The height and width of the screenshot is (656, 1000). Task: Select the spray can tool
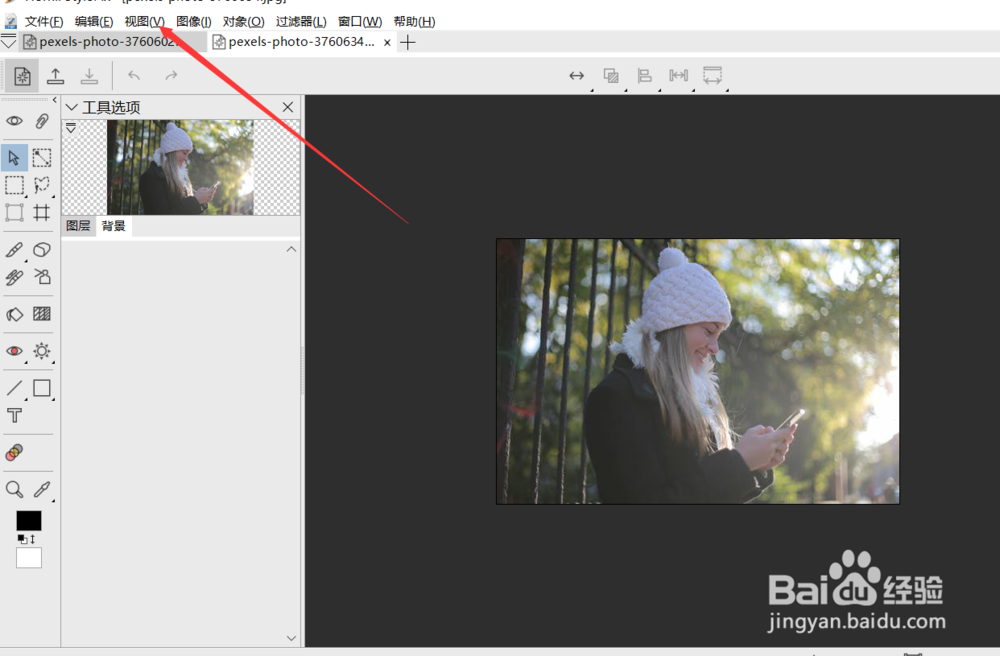pos(42,277)
